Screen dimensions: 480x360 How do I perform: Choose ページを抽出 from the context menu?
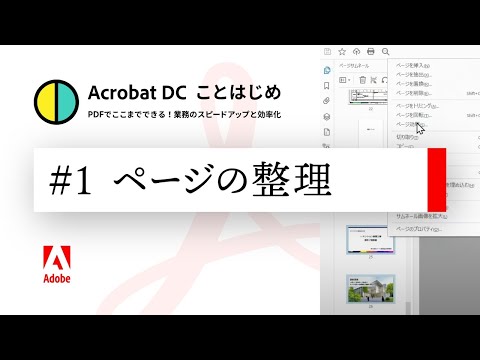pyautogui.click(x=413, y=75)
